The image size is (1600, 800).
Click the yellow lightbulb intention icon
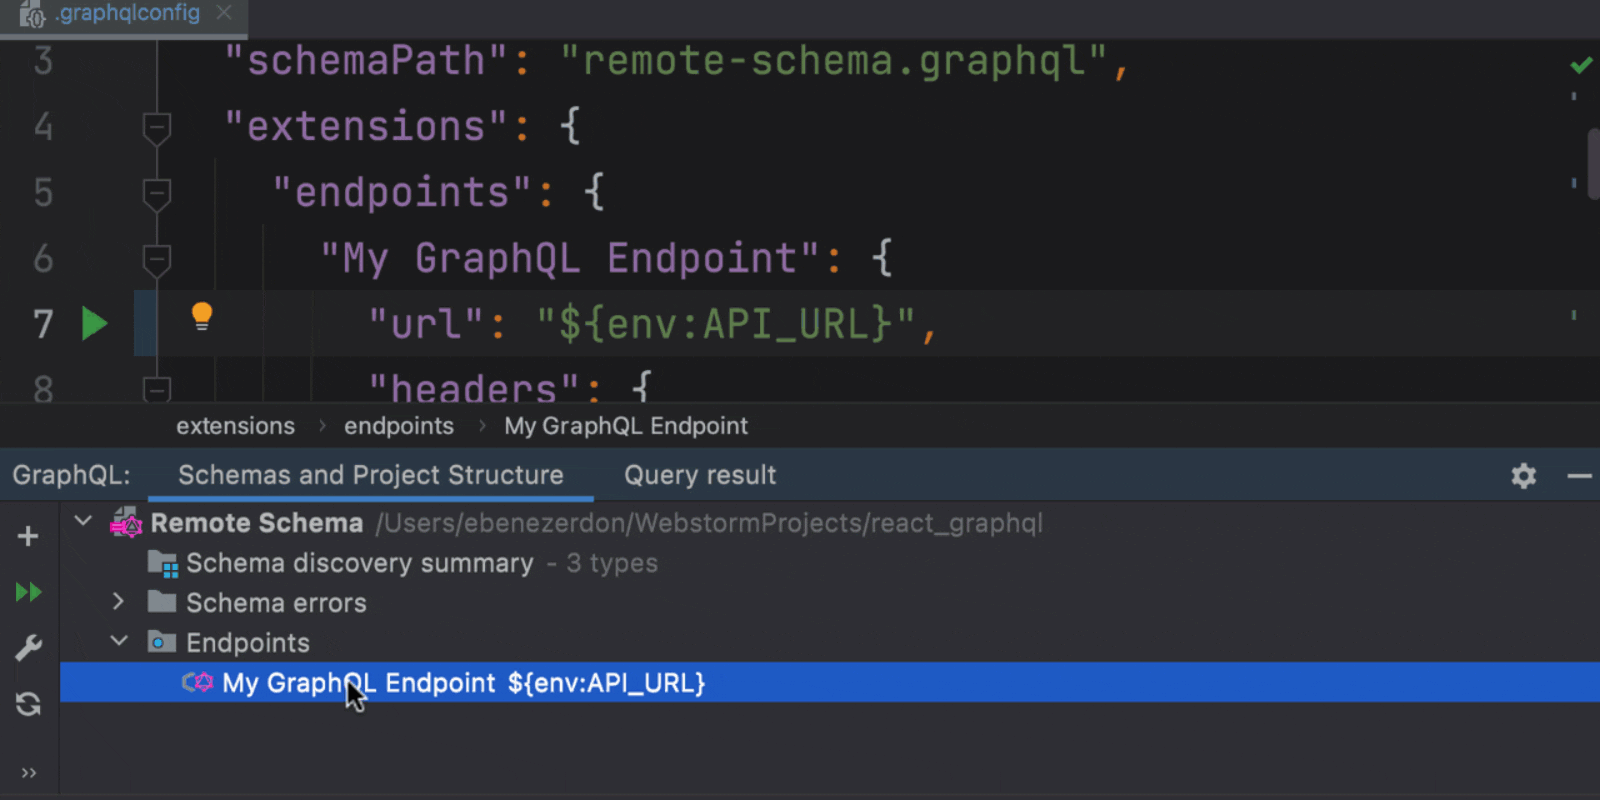click(201, 317)
